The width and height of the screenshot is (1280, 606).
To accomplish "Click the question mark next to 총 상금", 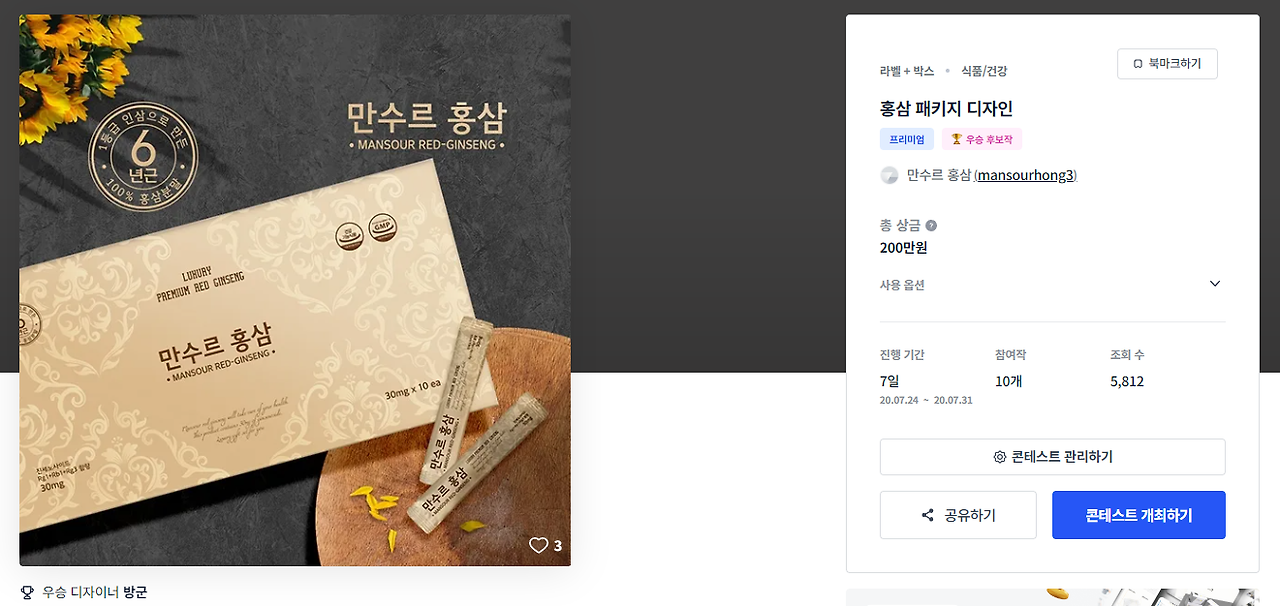I will pyautogui.click(x=931, y=225).
